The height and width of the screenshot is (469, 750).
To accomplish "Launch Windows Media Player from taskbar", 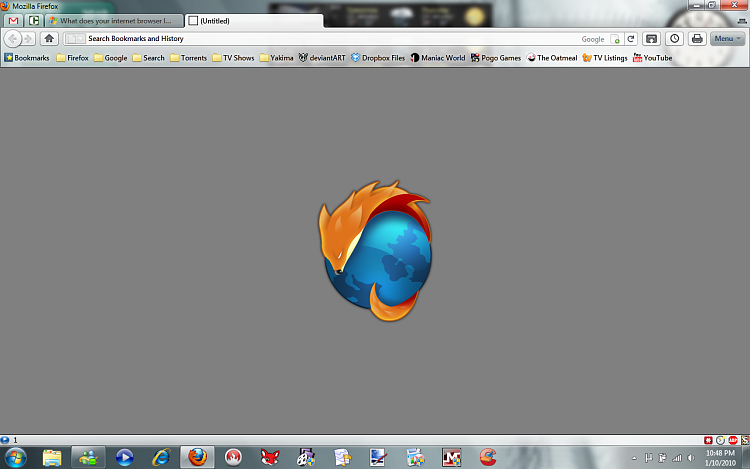I will click(x=124, y=458).
